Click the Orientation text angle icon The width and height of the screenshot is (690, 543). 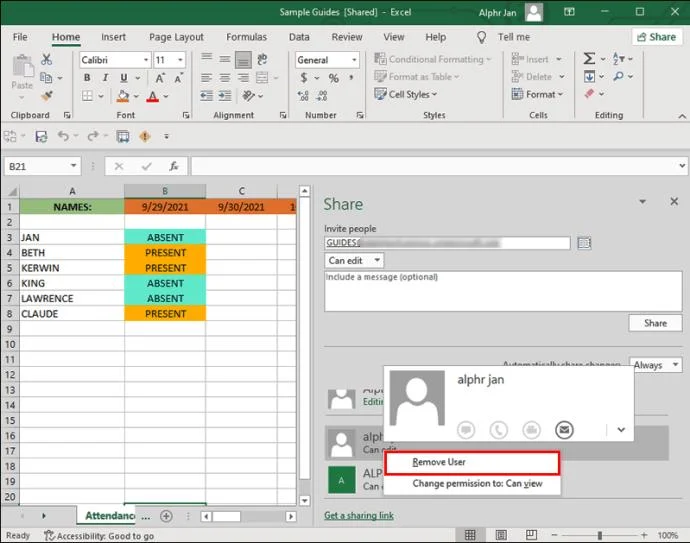coord(249,95)
